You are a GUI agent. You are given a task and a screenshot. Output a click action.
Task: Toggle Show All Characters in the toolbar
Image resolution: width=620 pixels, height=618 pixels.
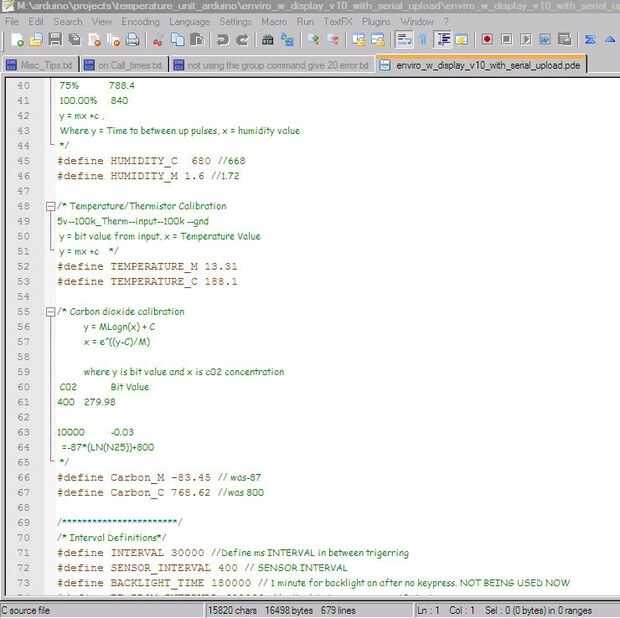coord(423,40)
